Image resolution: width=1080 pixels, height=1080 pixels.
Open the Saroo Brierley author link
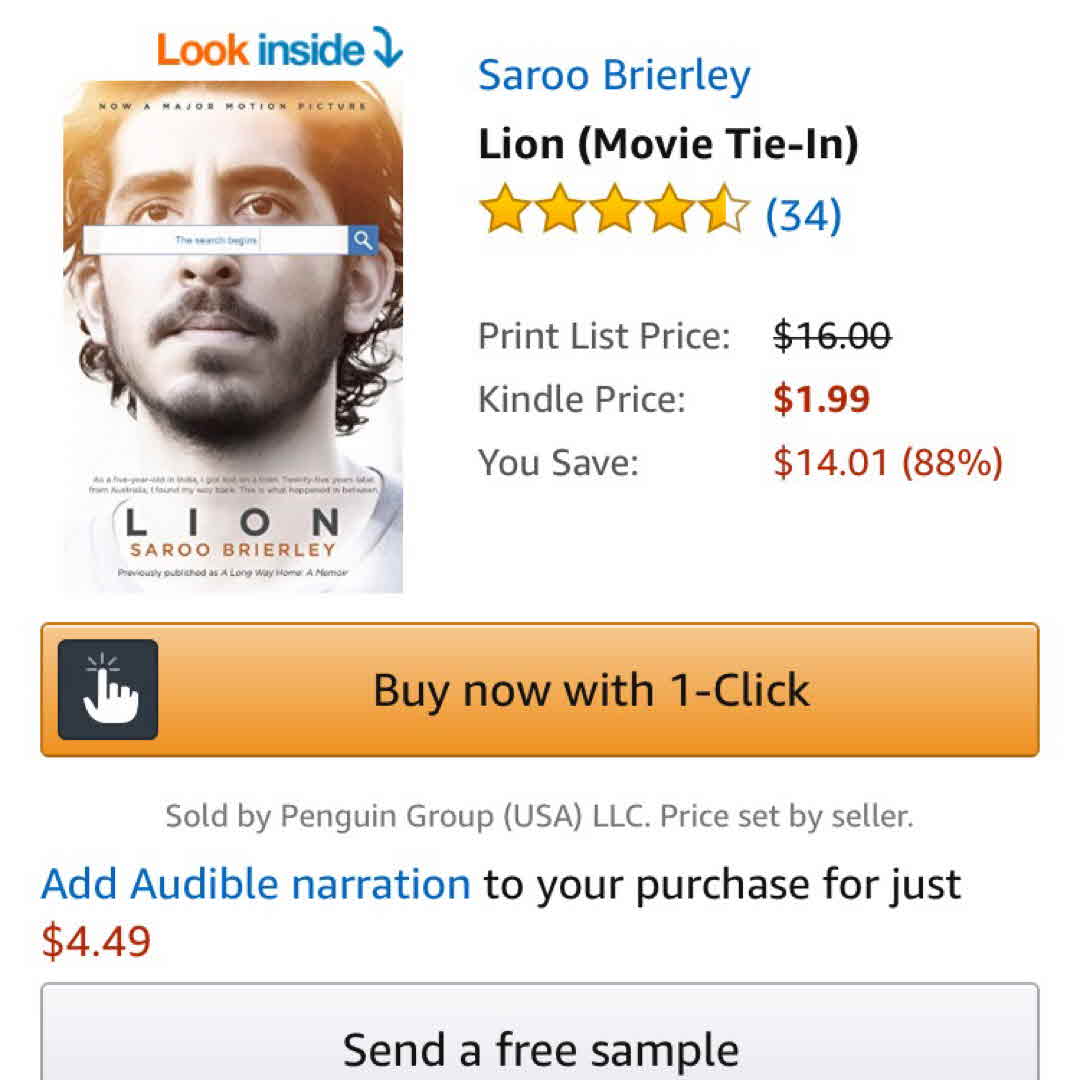click(x=614, y=76)
